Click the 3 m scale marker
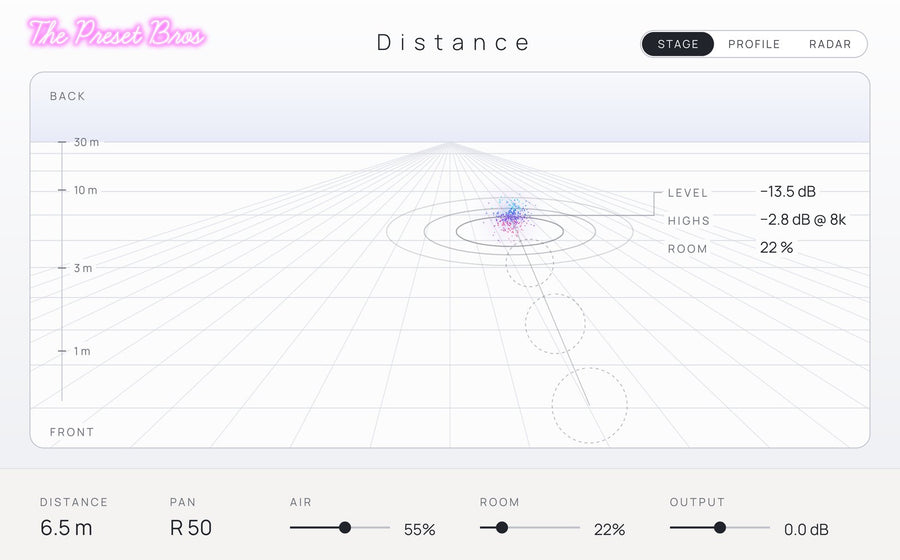Image resolution: width=900 pixels, height=560 pixels. click(76, 268)
